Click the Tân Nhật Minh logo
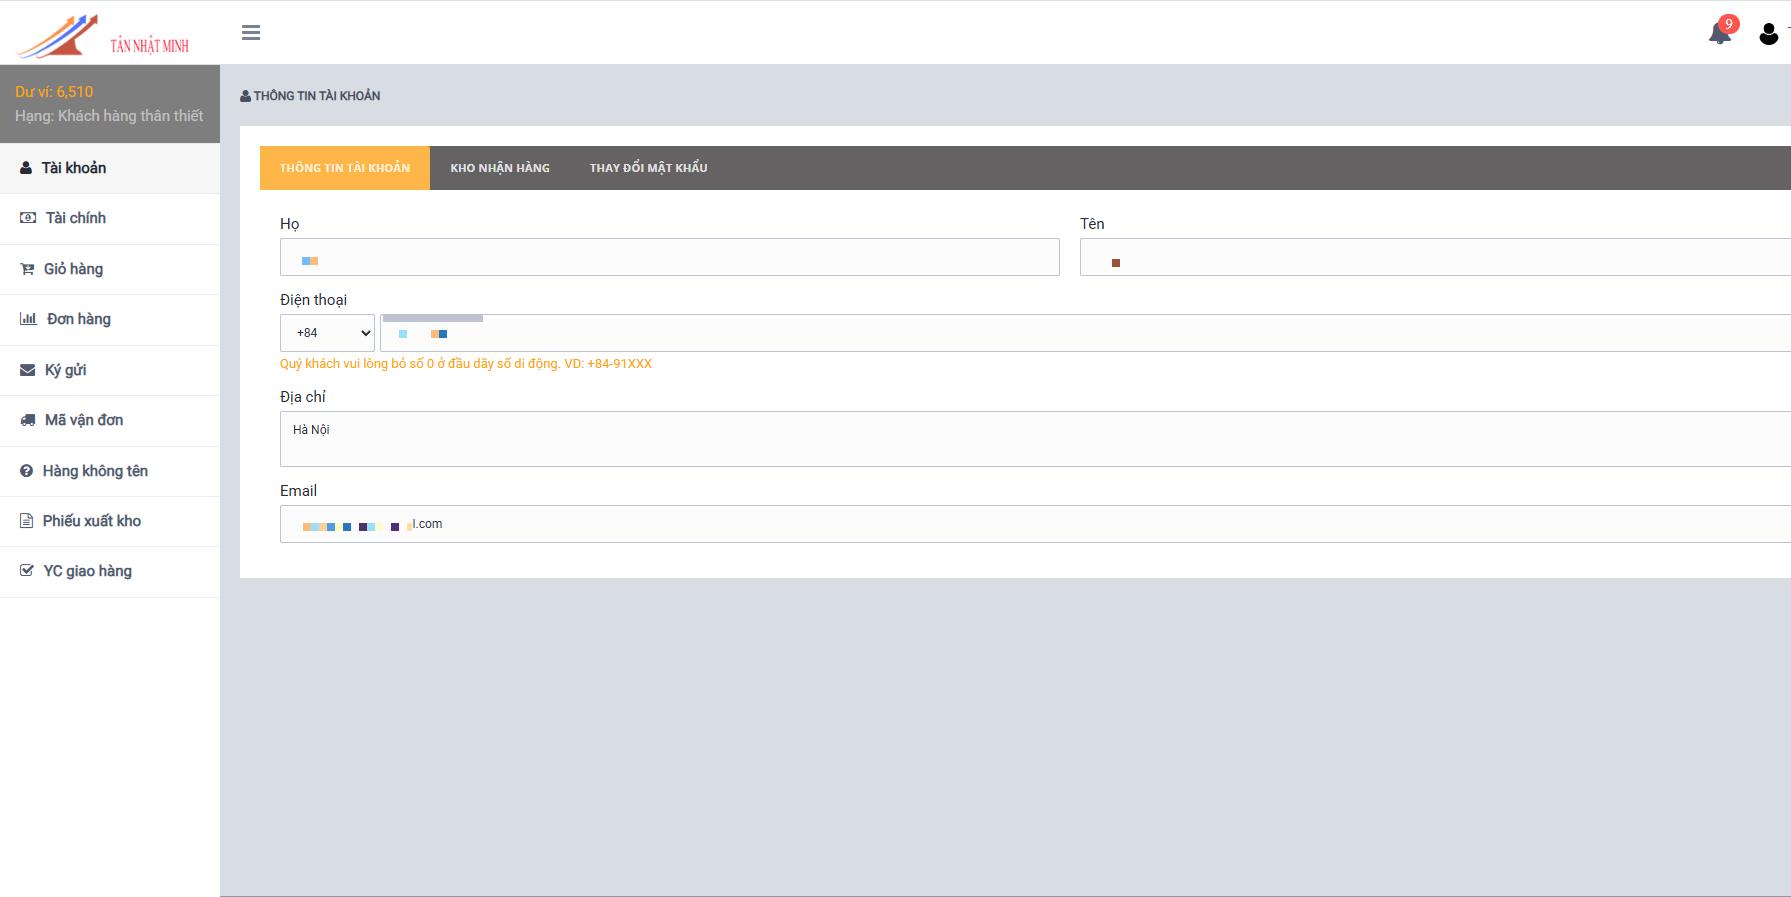1791x897 pixels. (104, 37)
